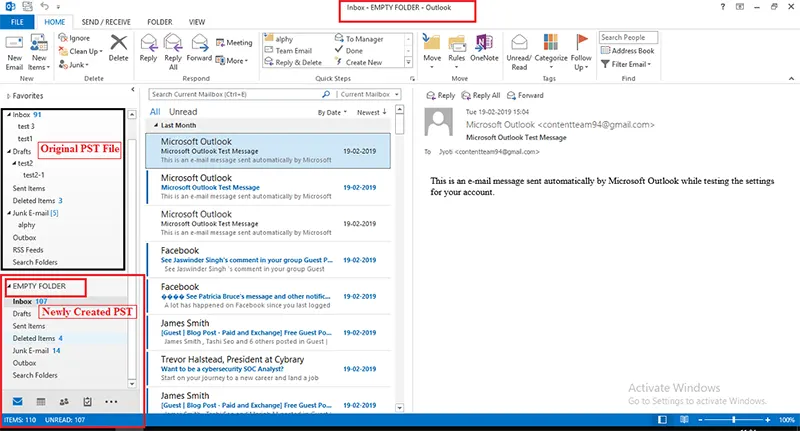Click the Delete X icon

[x=118, y=43]
